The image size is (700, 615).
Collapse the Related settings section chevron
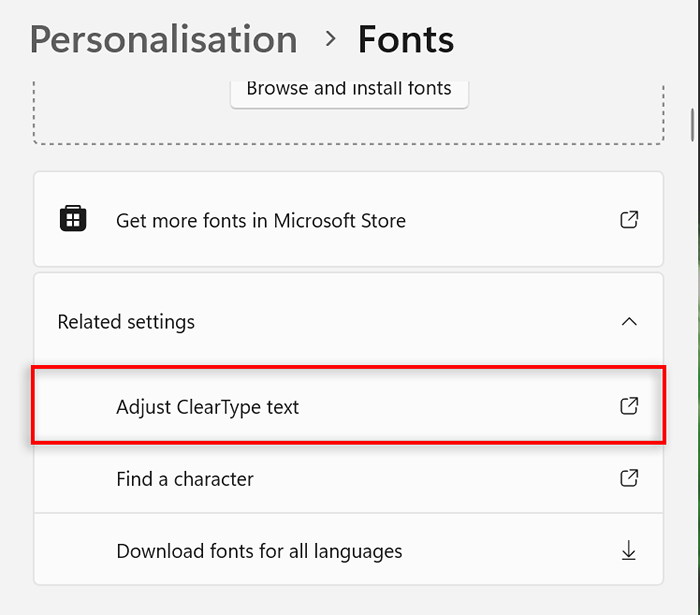coord(629,321)
